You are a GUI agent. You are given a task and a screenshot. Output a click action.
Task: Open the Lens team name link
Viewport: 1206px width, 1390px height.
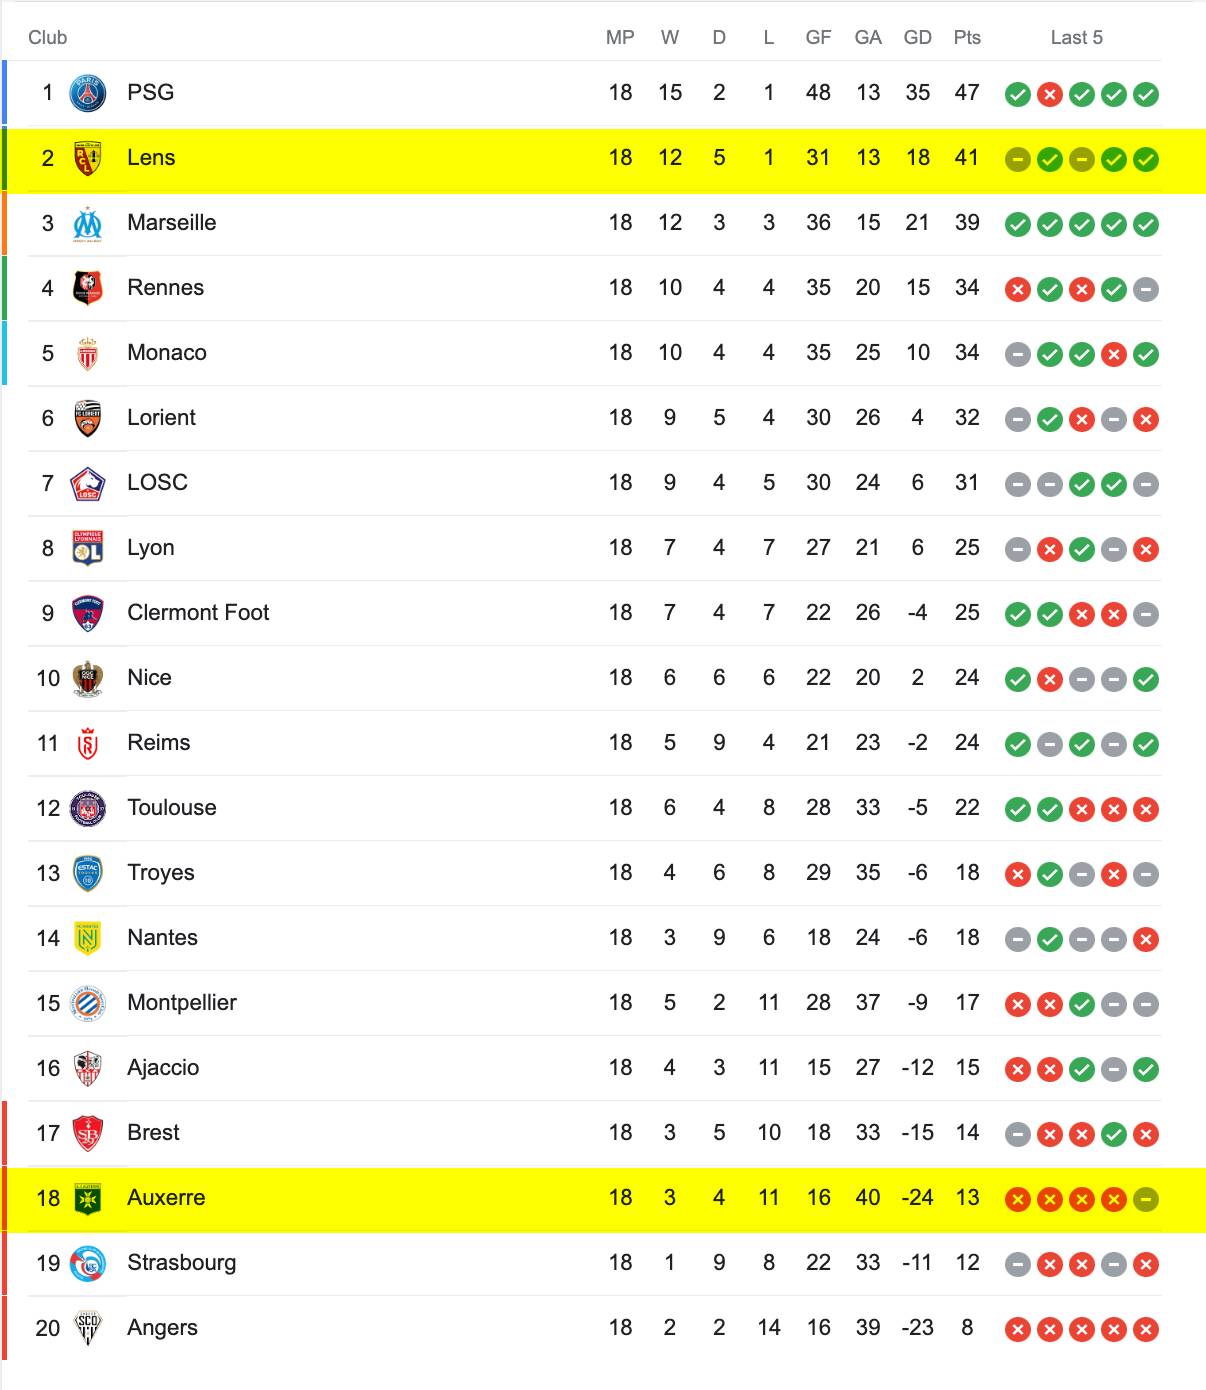tap(151, 158)
